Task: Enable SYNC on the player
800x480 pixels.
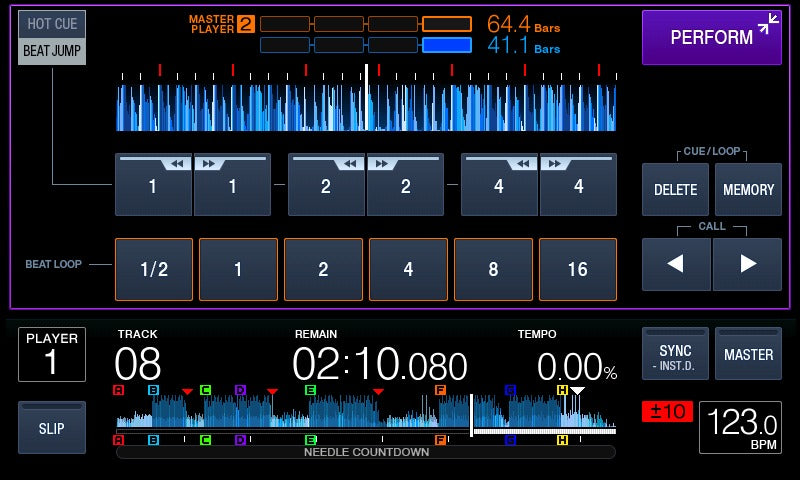Action: coord(675,354)
